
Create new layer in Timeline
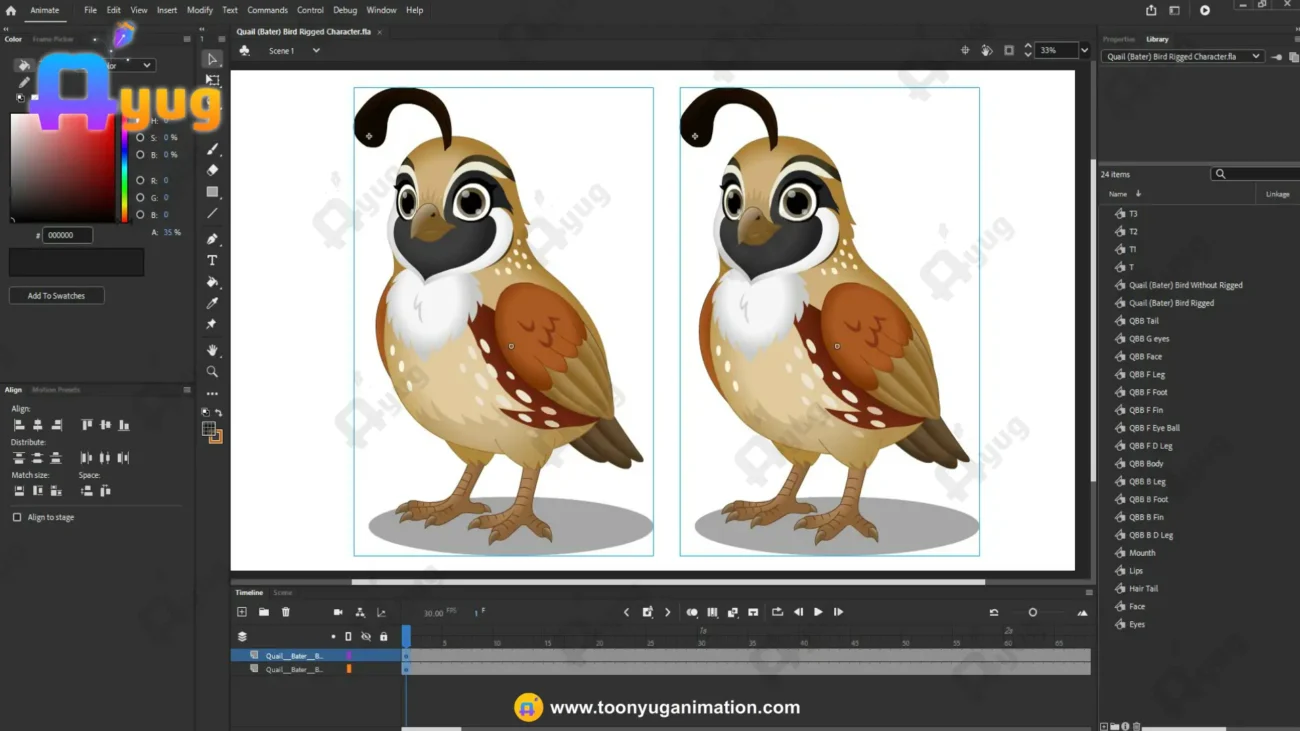[242, 612]
